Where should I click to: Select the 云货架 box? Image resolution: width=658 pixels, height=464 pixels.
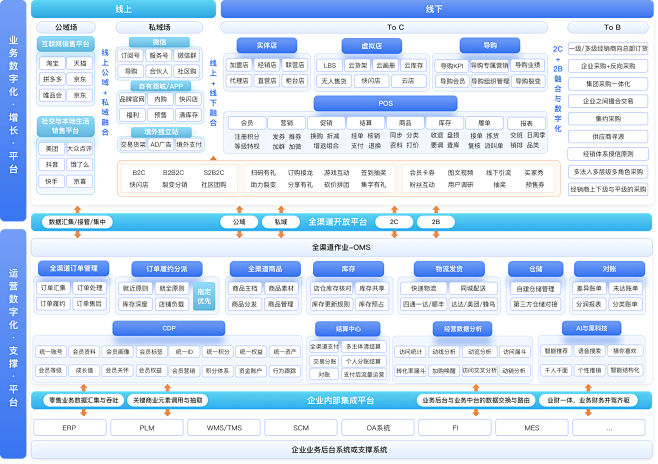click(x=358, y=65)
